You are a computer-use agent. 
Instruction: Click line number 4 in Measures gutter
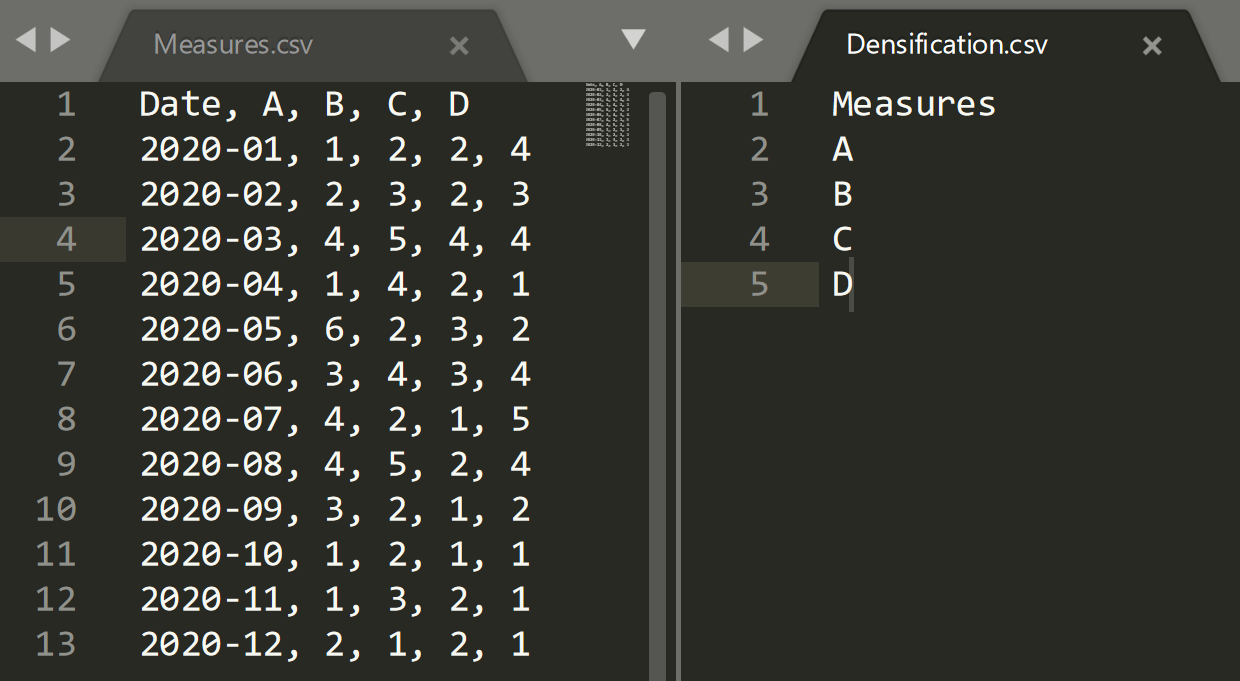[x=66, y=240]
